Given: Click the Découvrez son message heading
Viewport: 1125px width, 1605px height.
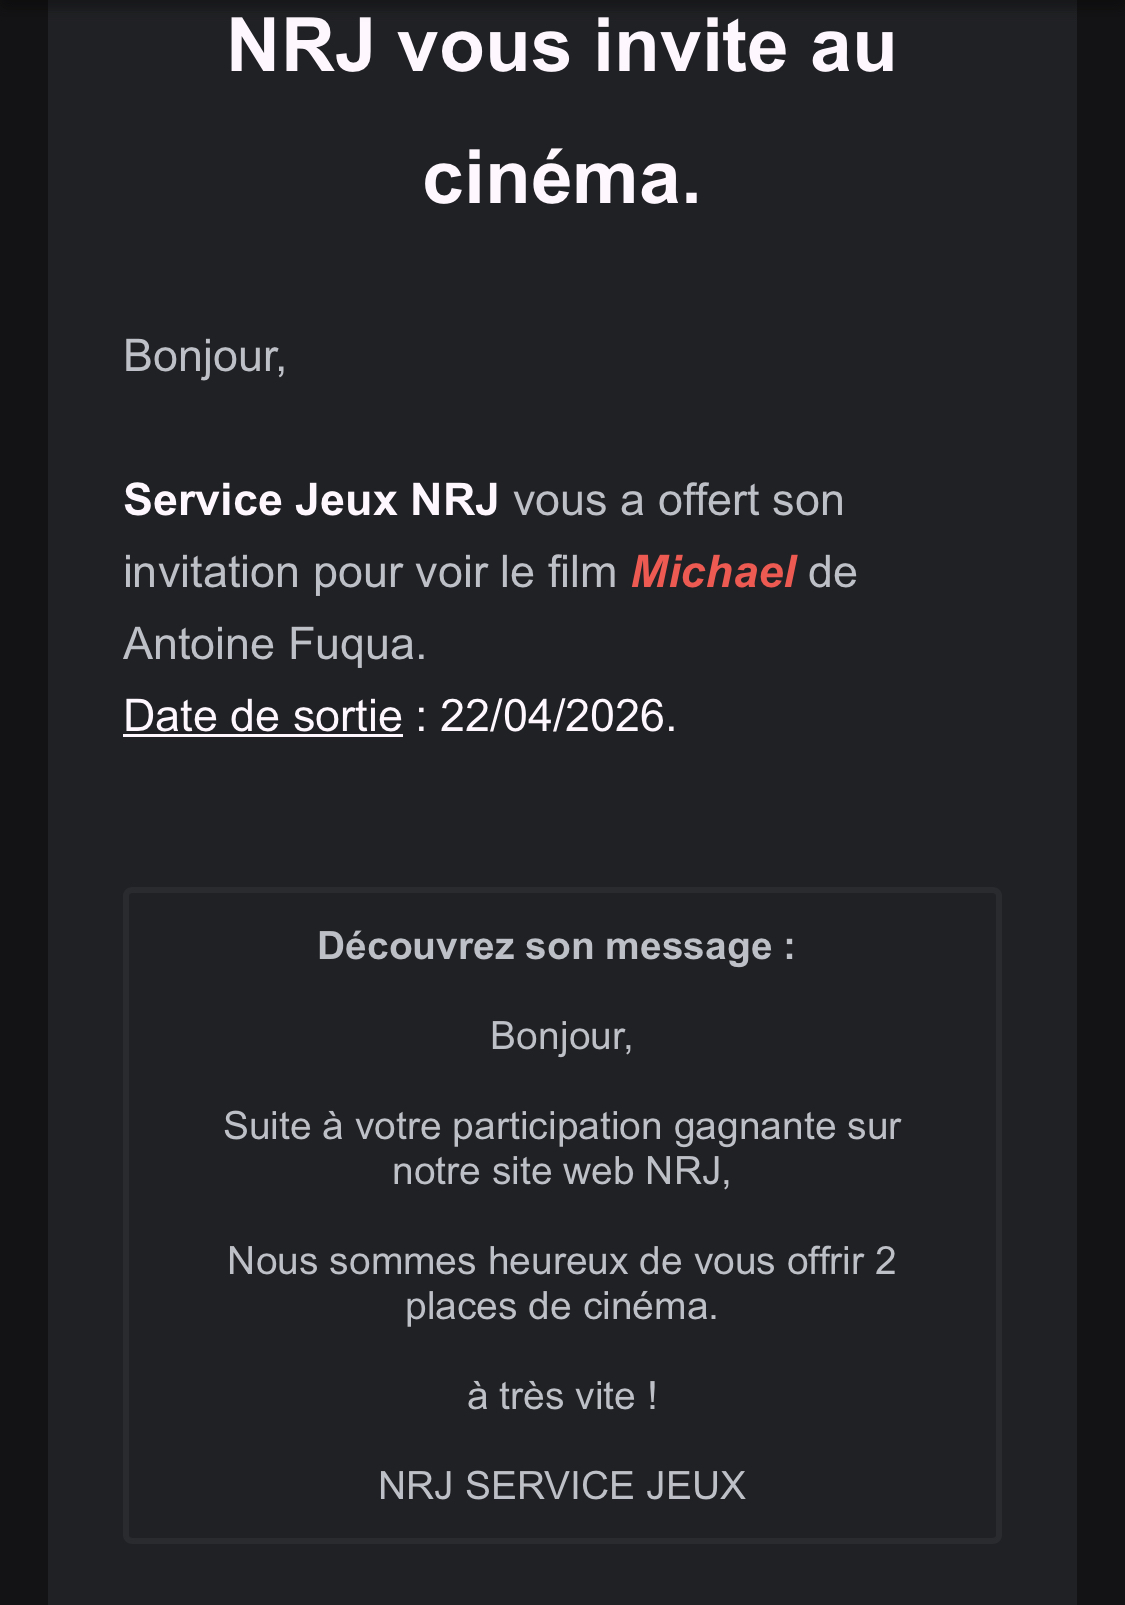Looking at the screenshot, I should tap(556, 946).
